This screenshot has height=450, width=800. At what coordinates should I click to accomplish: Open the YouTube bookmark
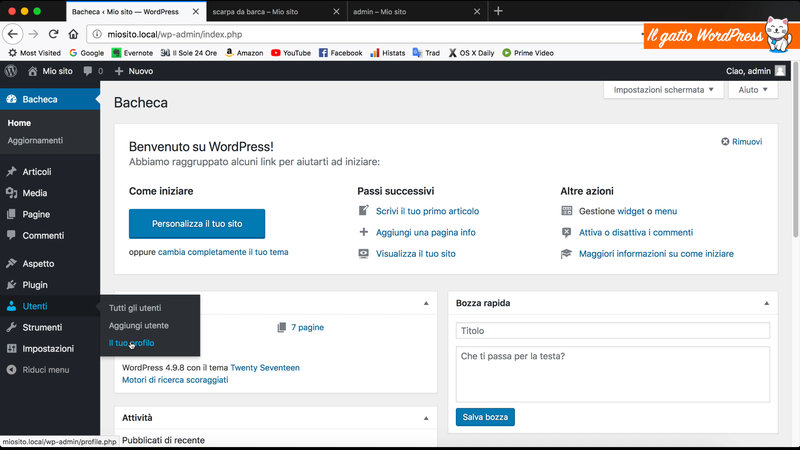click(x=291, y=53)
